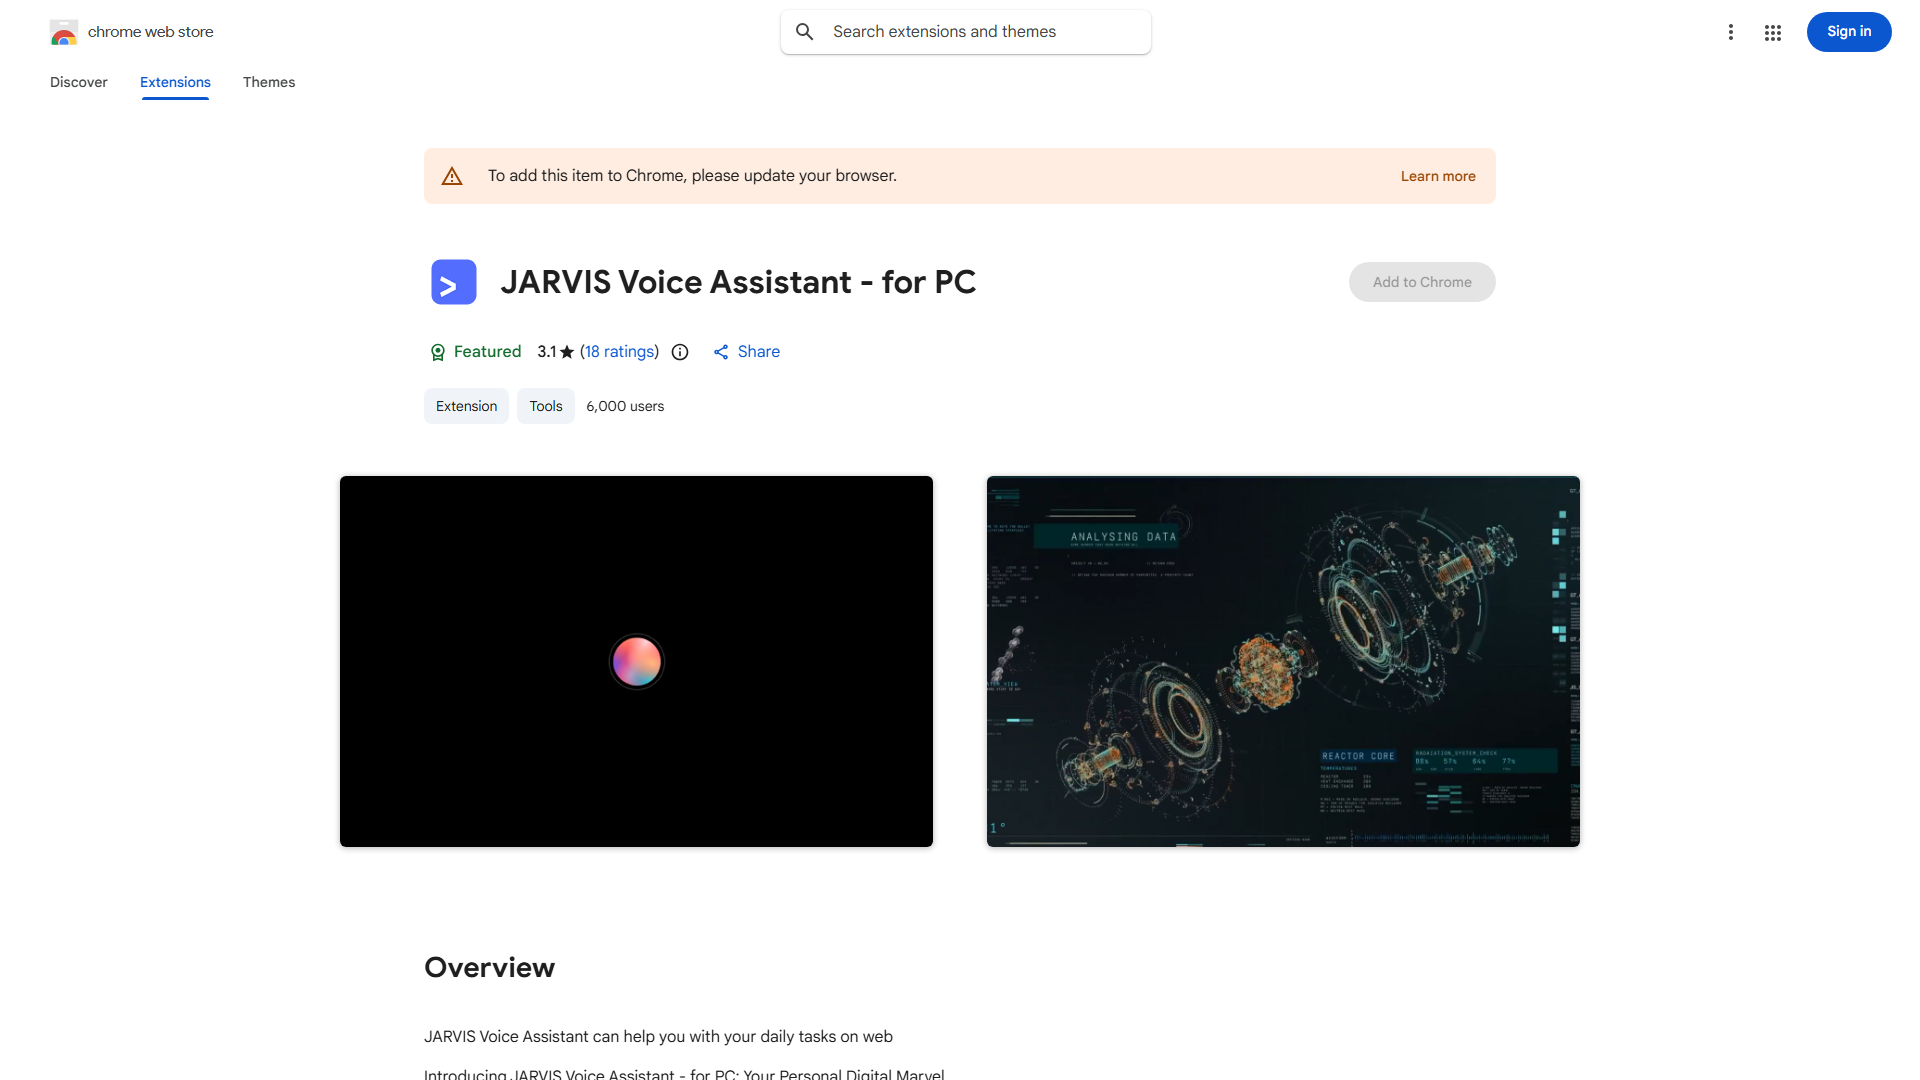Select the Tools category chip
1920x1080 pixels.
[x=545, y=406]
